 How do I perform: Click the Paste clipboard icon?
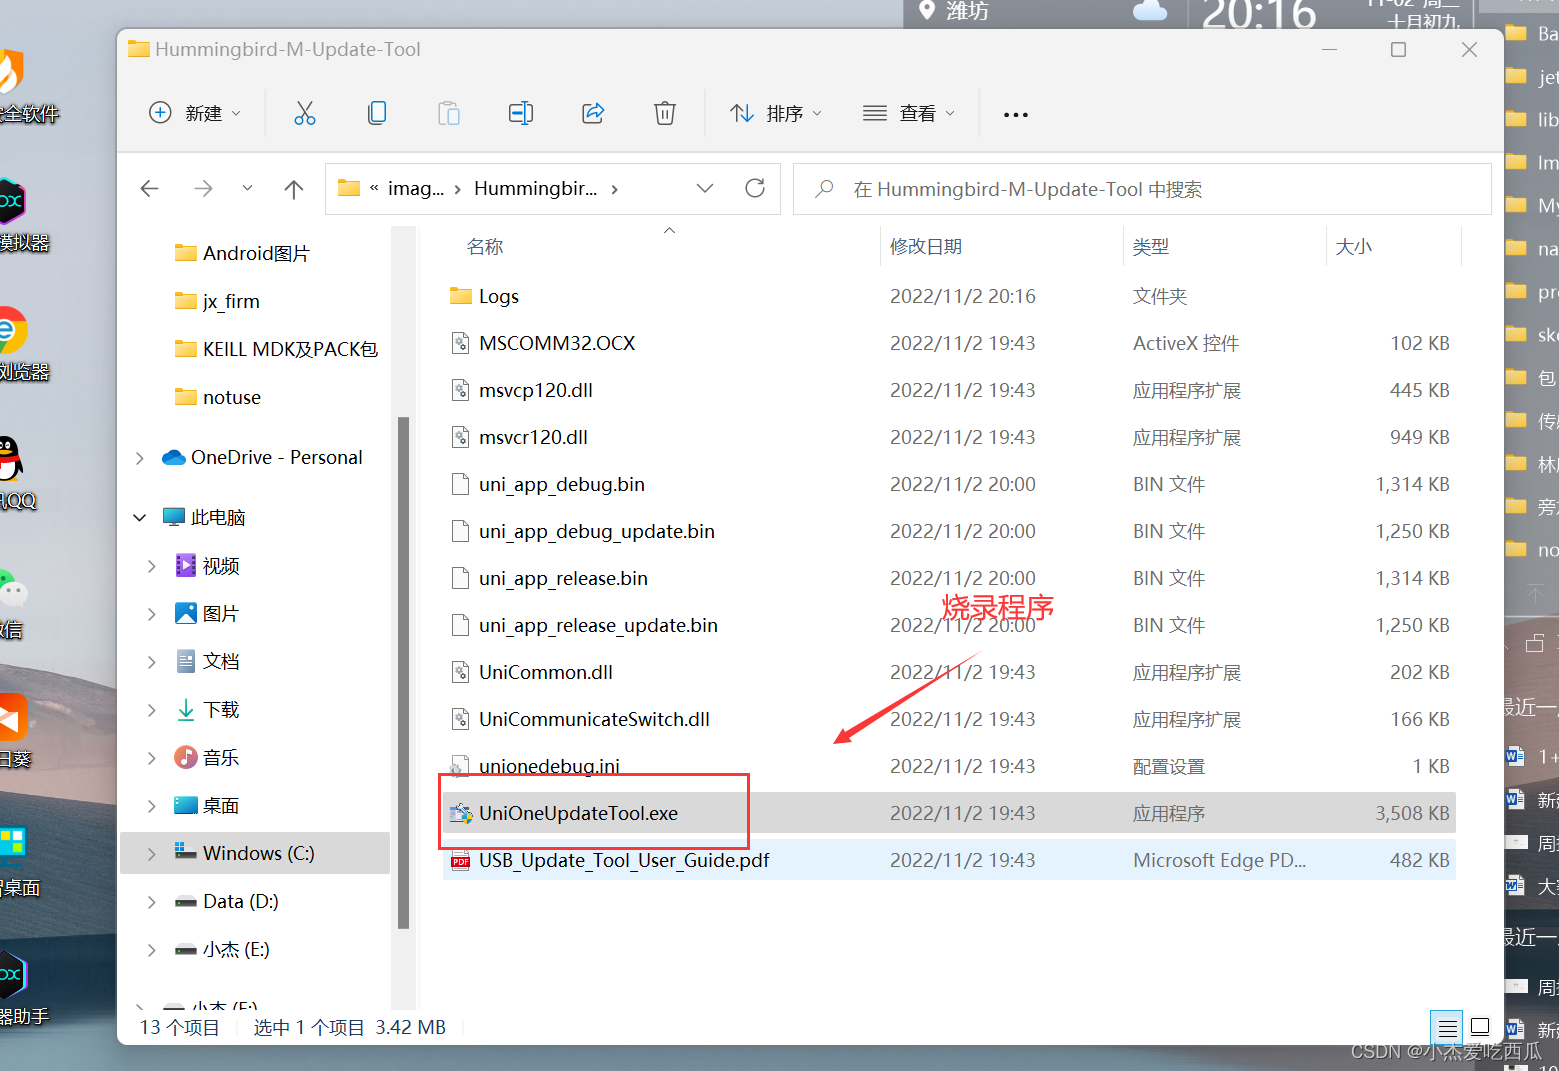tap(449, 113)
